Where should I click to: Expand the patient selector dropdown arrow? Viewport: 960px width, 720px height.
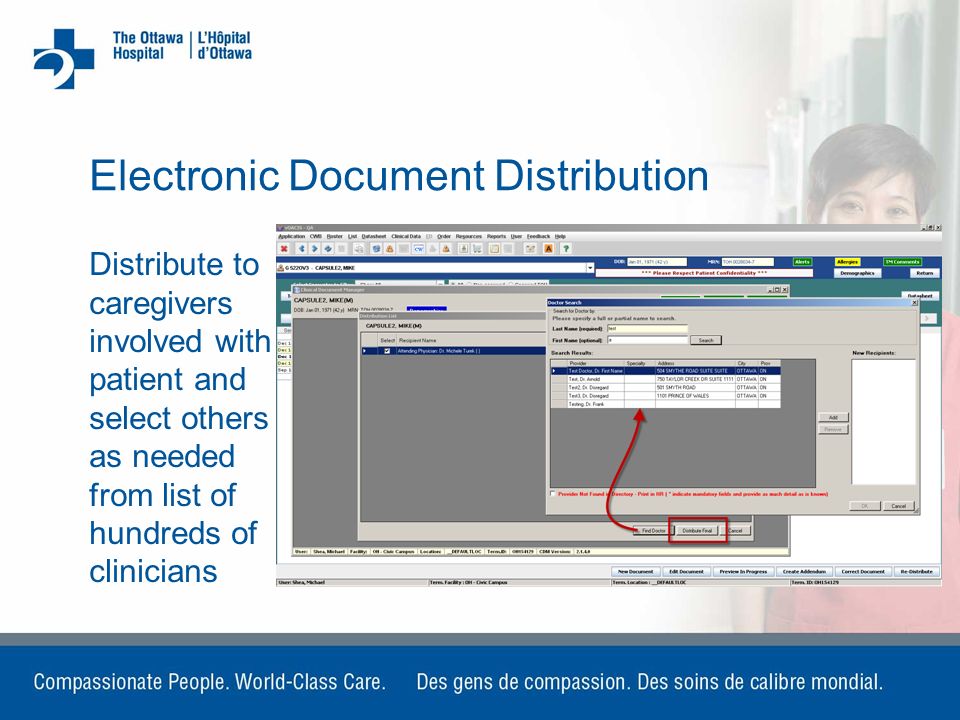(x=590, y=268)
